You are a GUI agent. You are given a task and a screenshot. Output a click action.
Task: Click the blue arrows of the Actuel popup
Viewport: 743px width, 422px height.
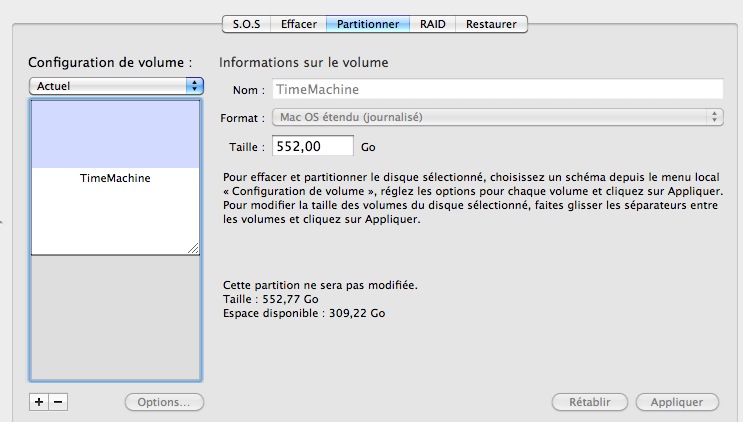pos(194,86)
